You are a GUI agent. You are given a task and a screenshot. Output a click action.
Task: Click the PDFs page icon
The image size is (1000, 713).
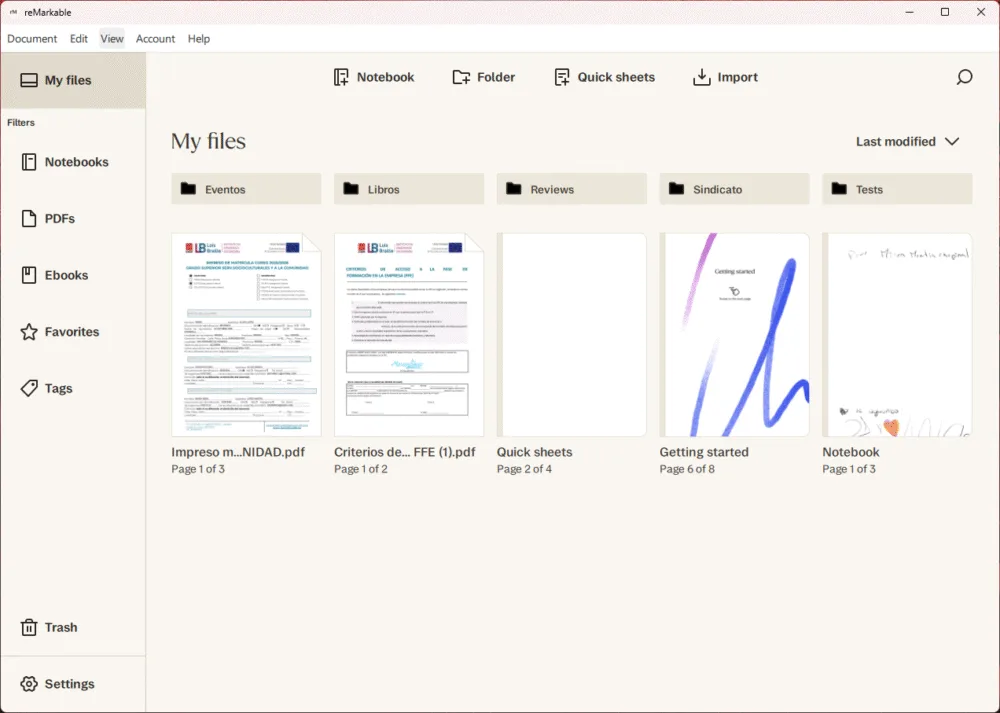(29, 219)
